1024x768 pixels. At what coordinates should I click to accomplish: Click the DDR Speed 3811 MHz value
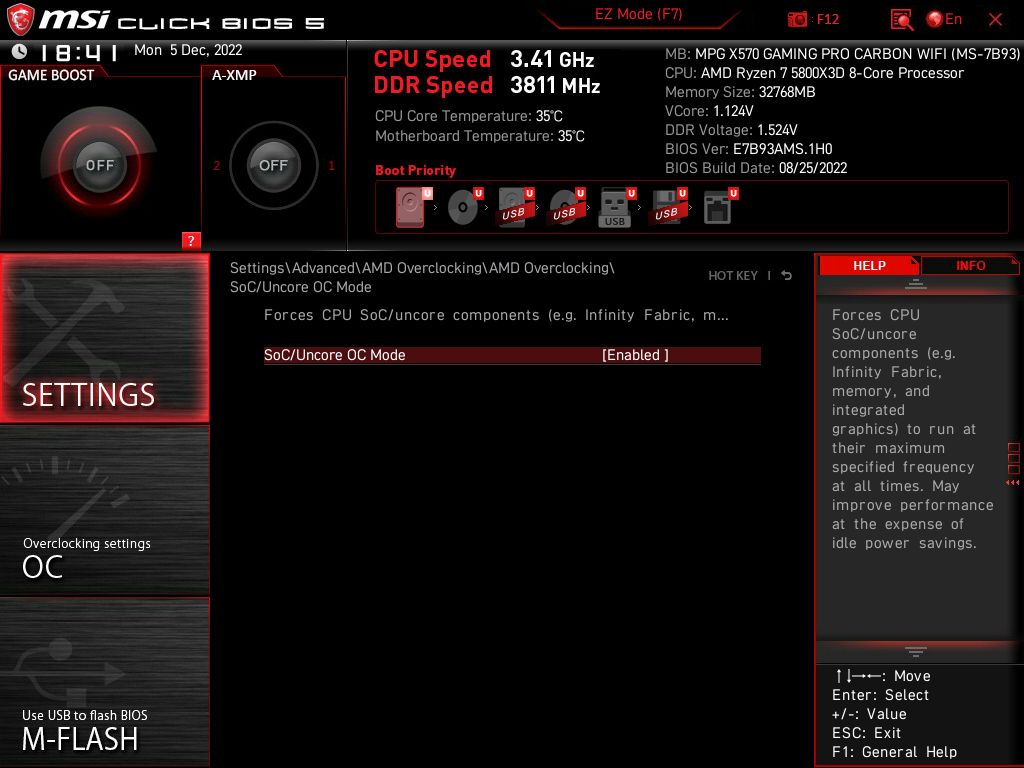pyautogui.click(x=554, y=86)
